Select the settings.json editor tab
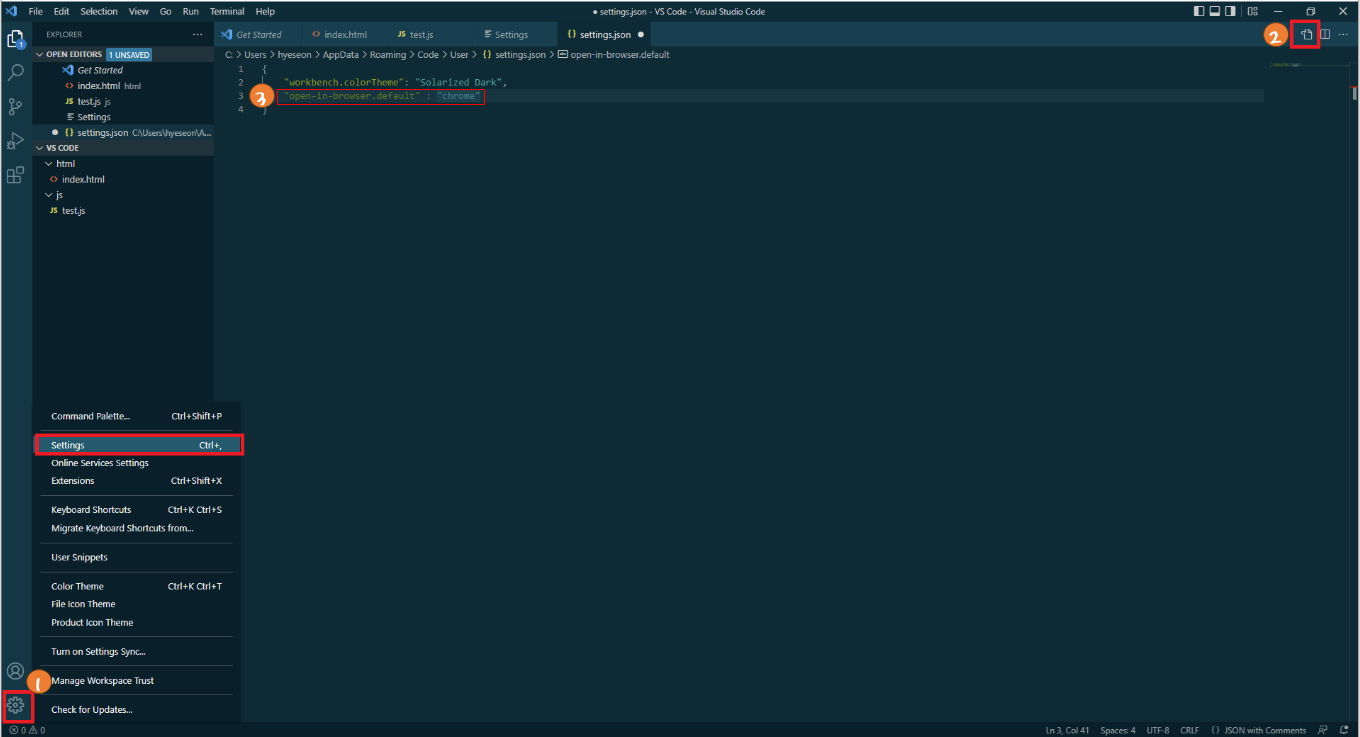 [604, 34]
